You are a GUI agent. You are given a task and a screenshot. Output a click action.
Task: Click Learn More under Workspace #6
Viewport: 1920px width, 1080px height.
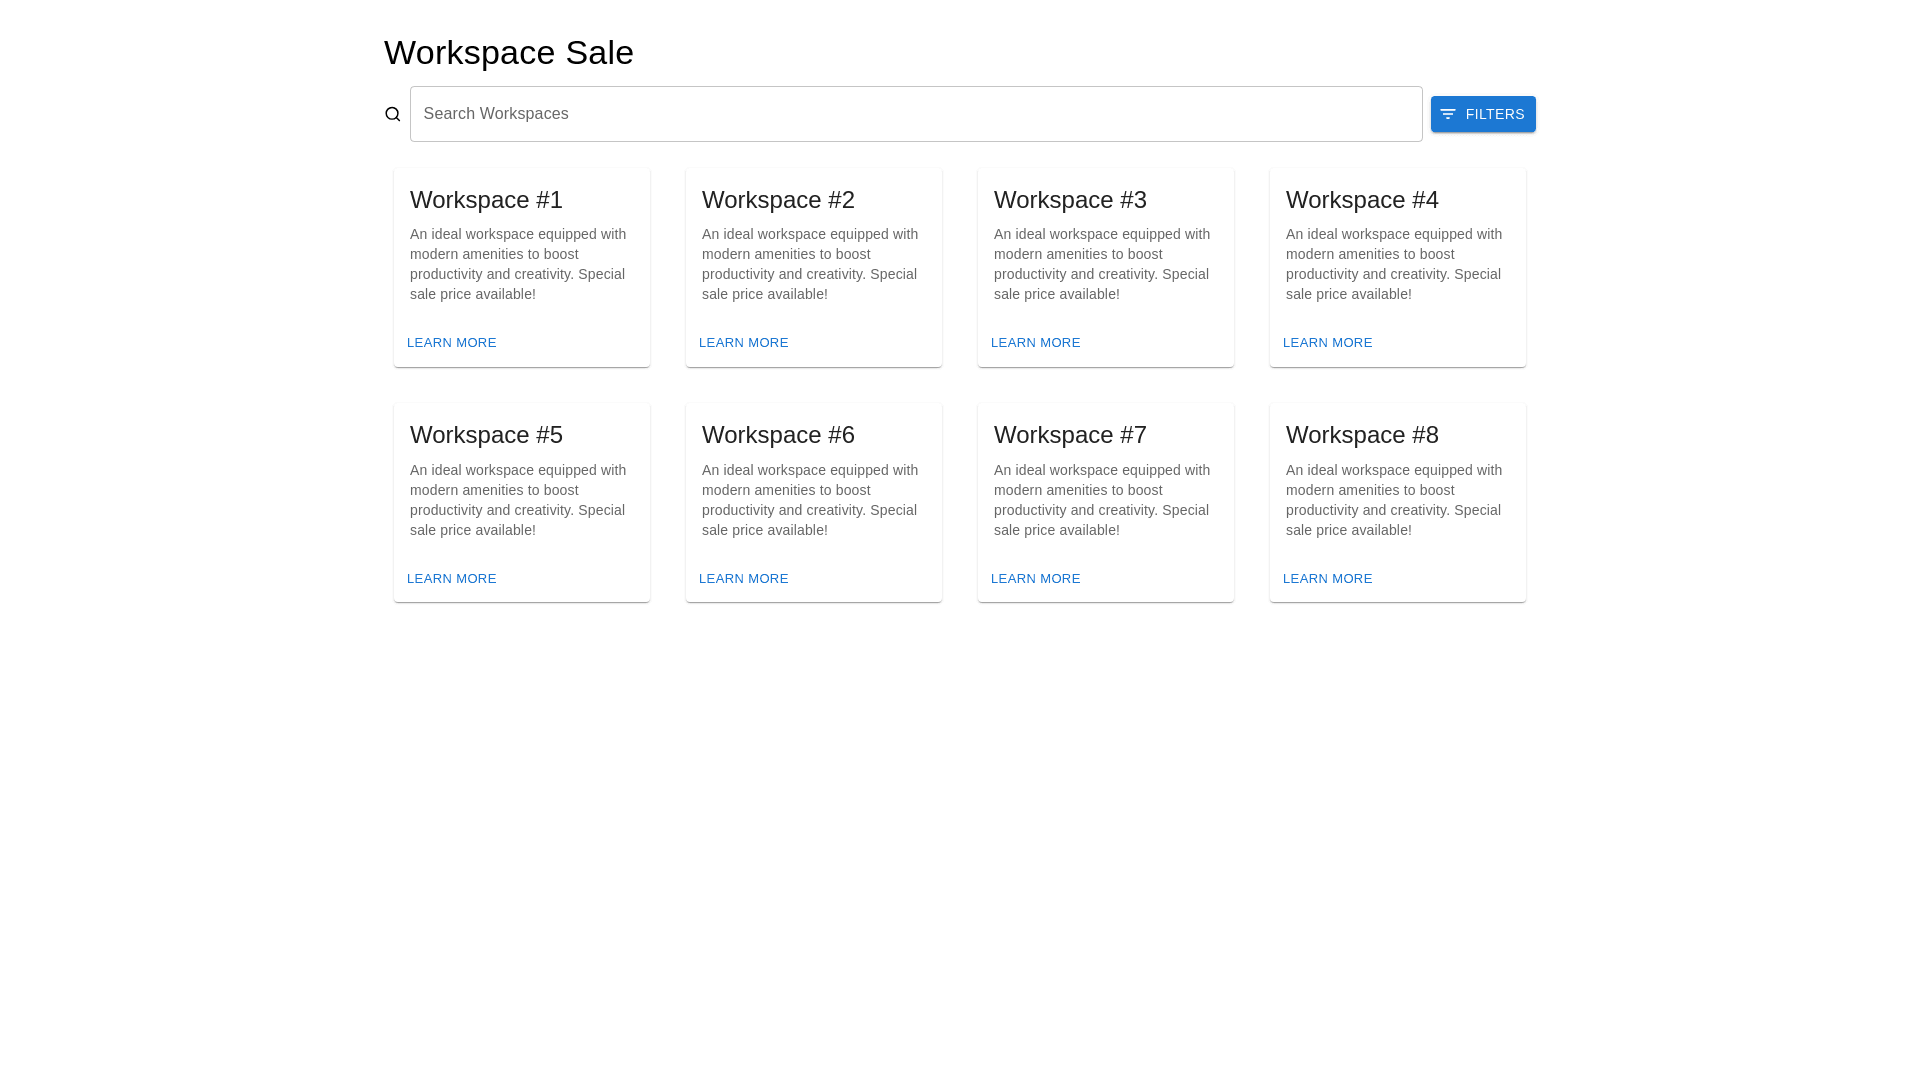(743, 579)
